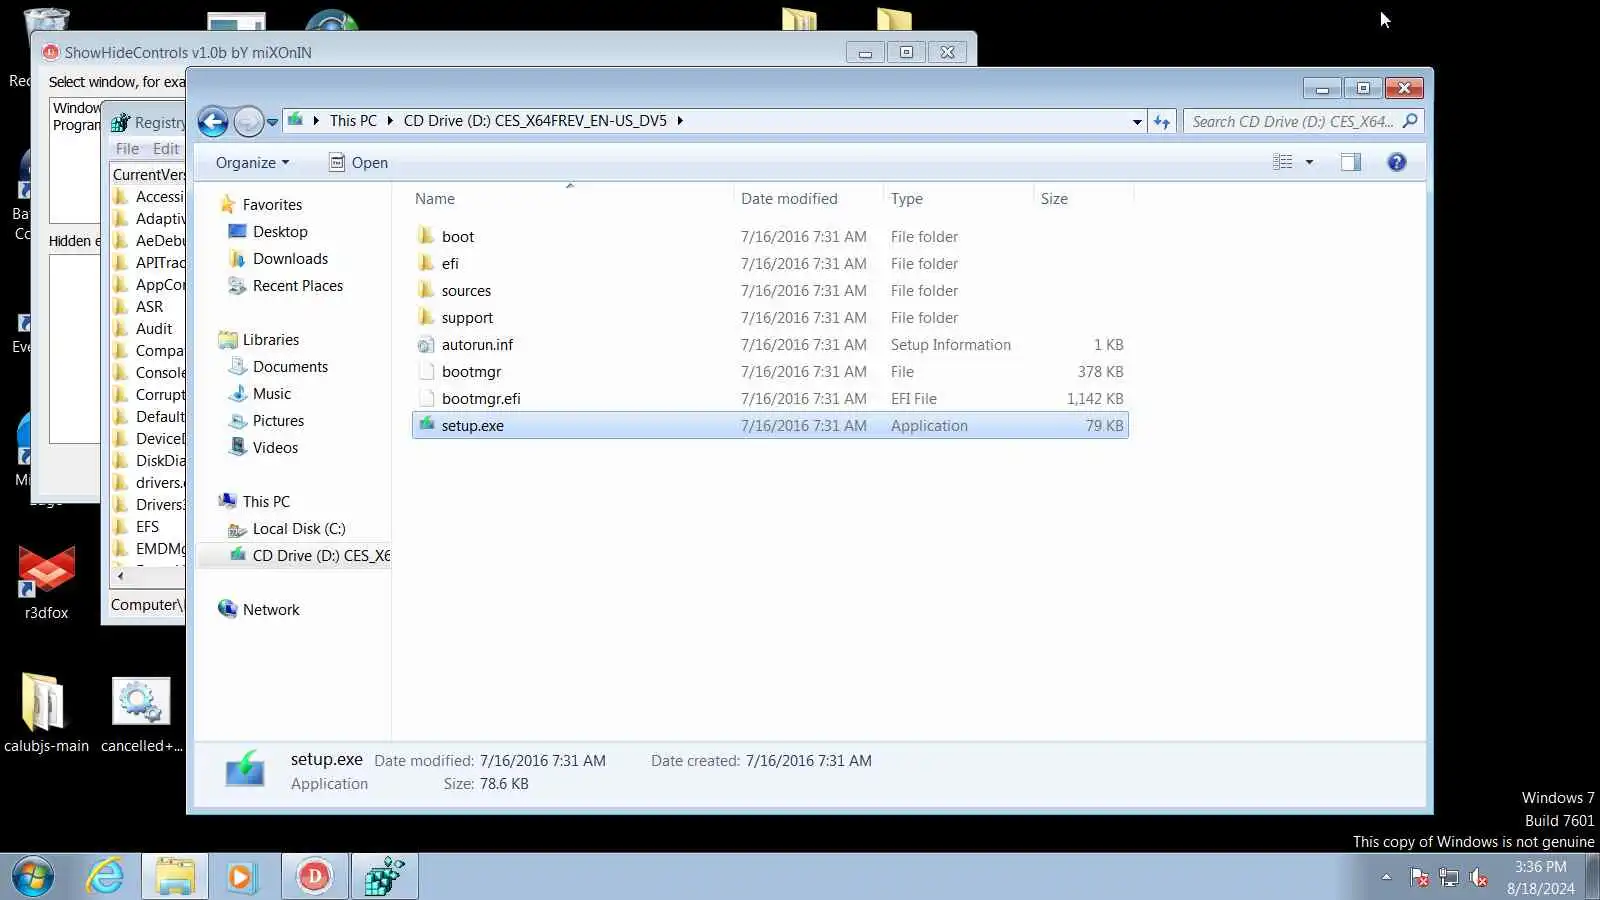1600x900 pixels.
Task: Open Recent Places in navigation pane
Action: [297, 286]
